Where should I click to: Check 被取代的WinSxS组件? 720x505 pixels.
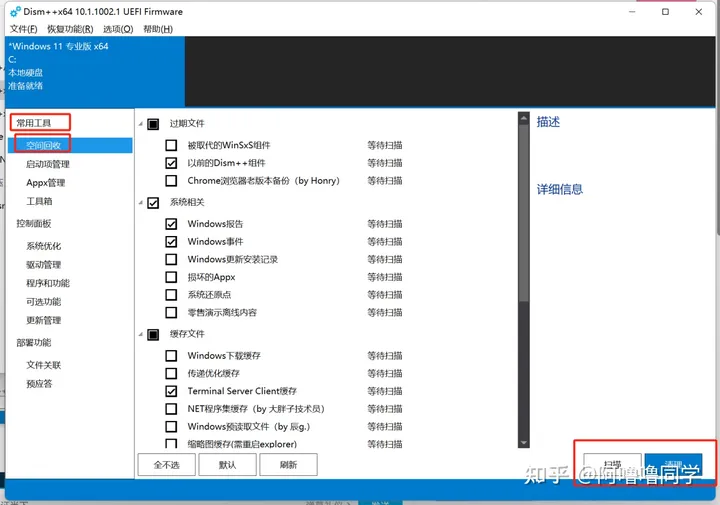point(171,145)
